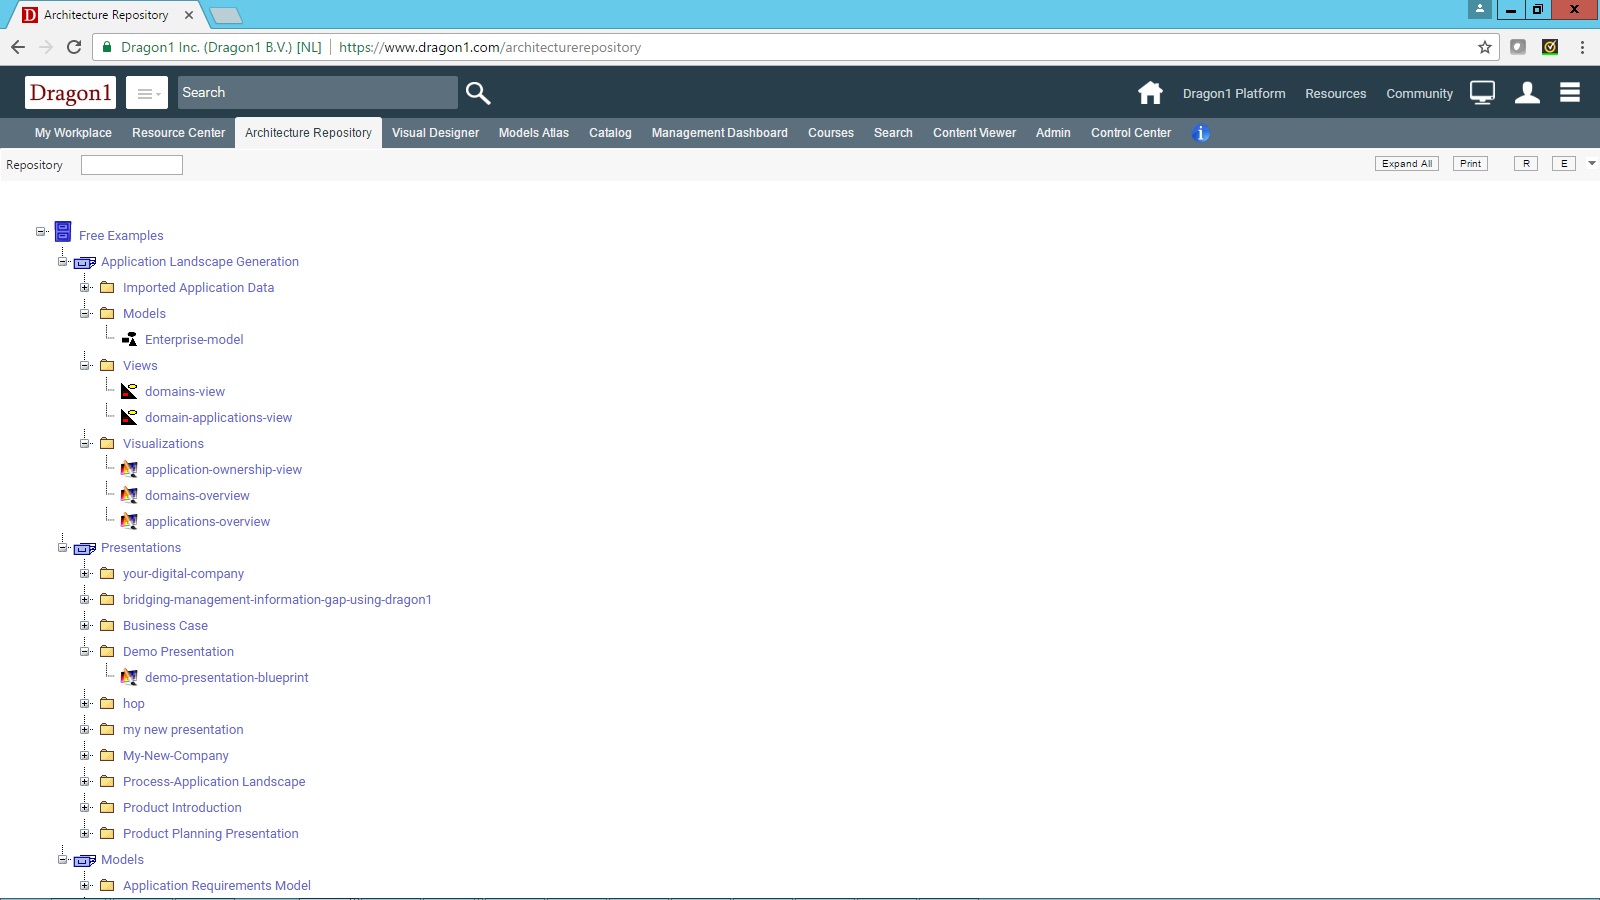
Task: Click the Enterprise-model icon
Action: tap(129, 339)
